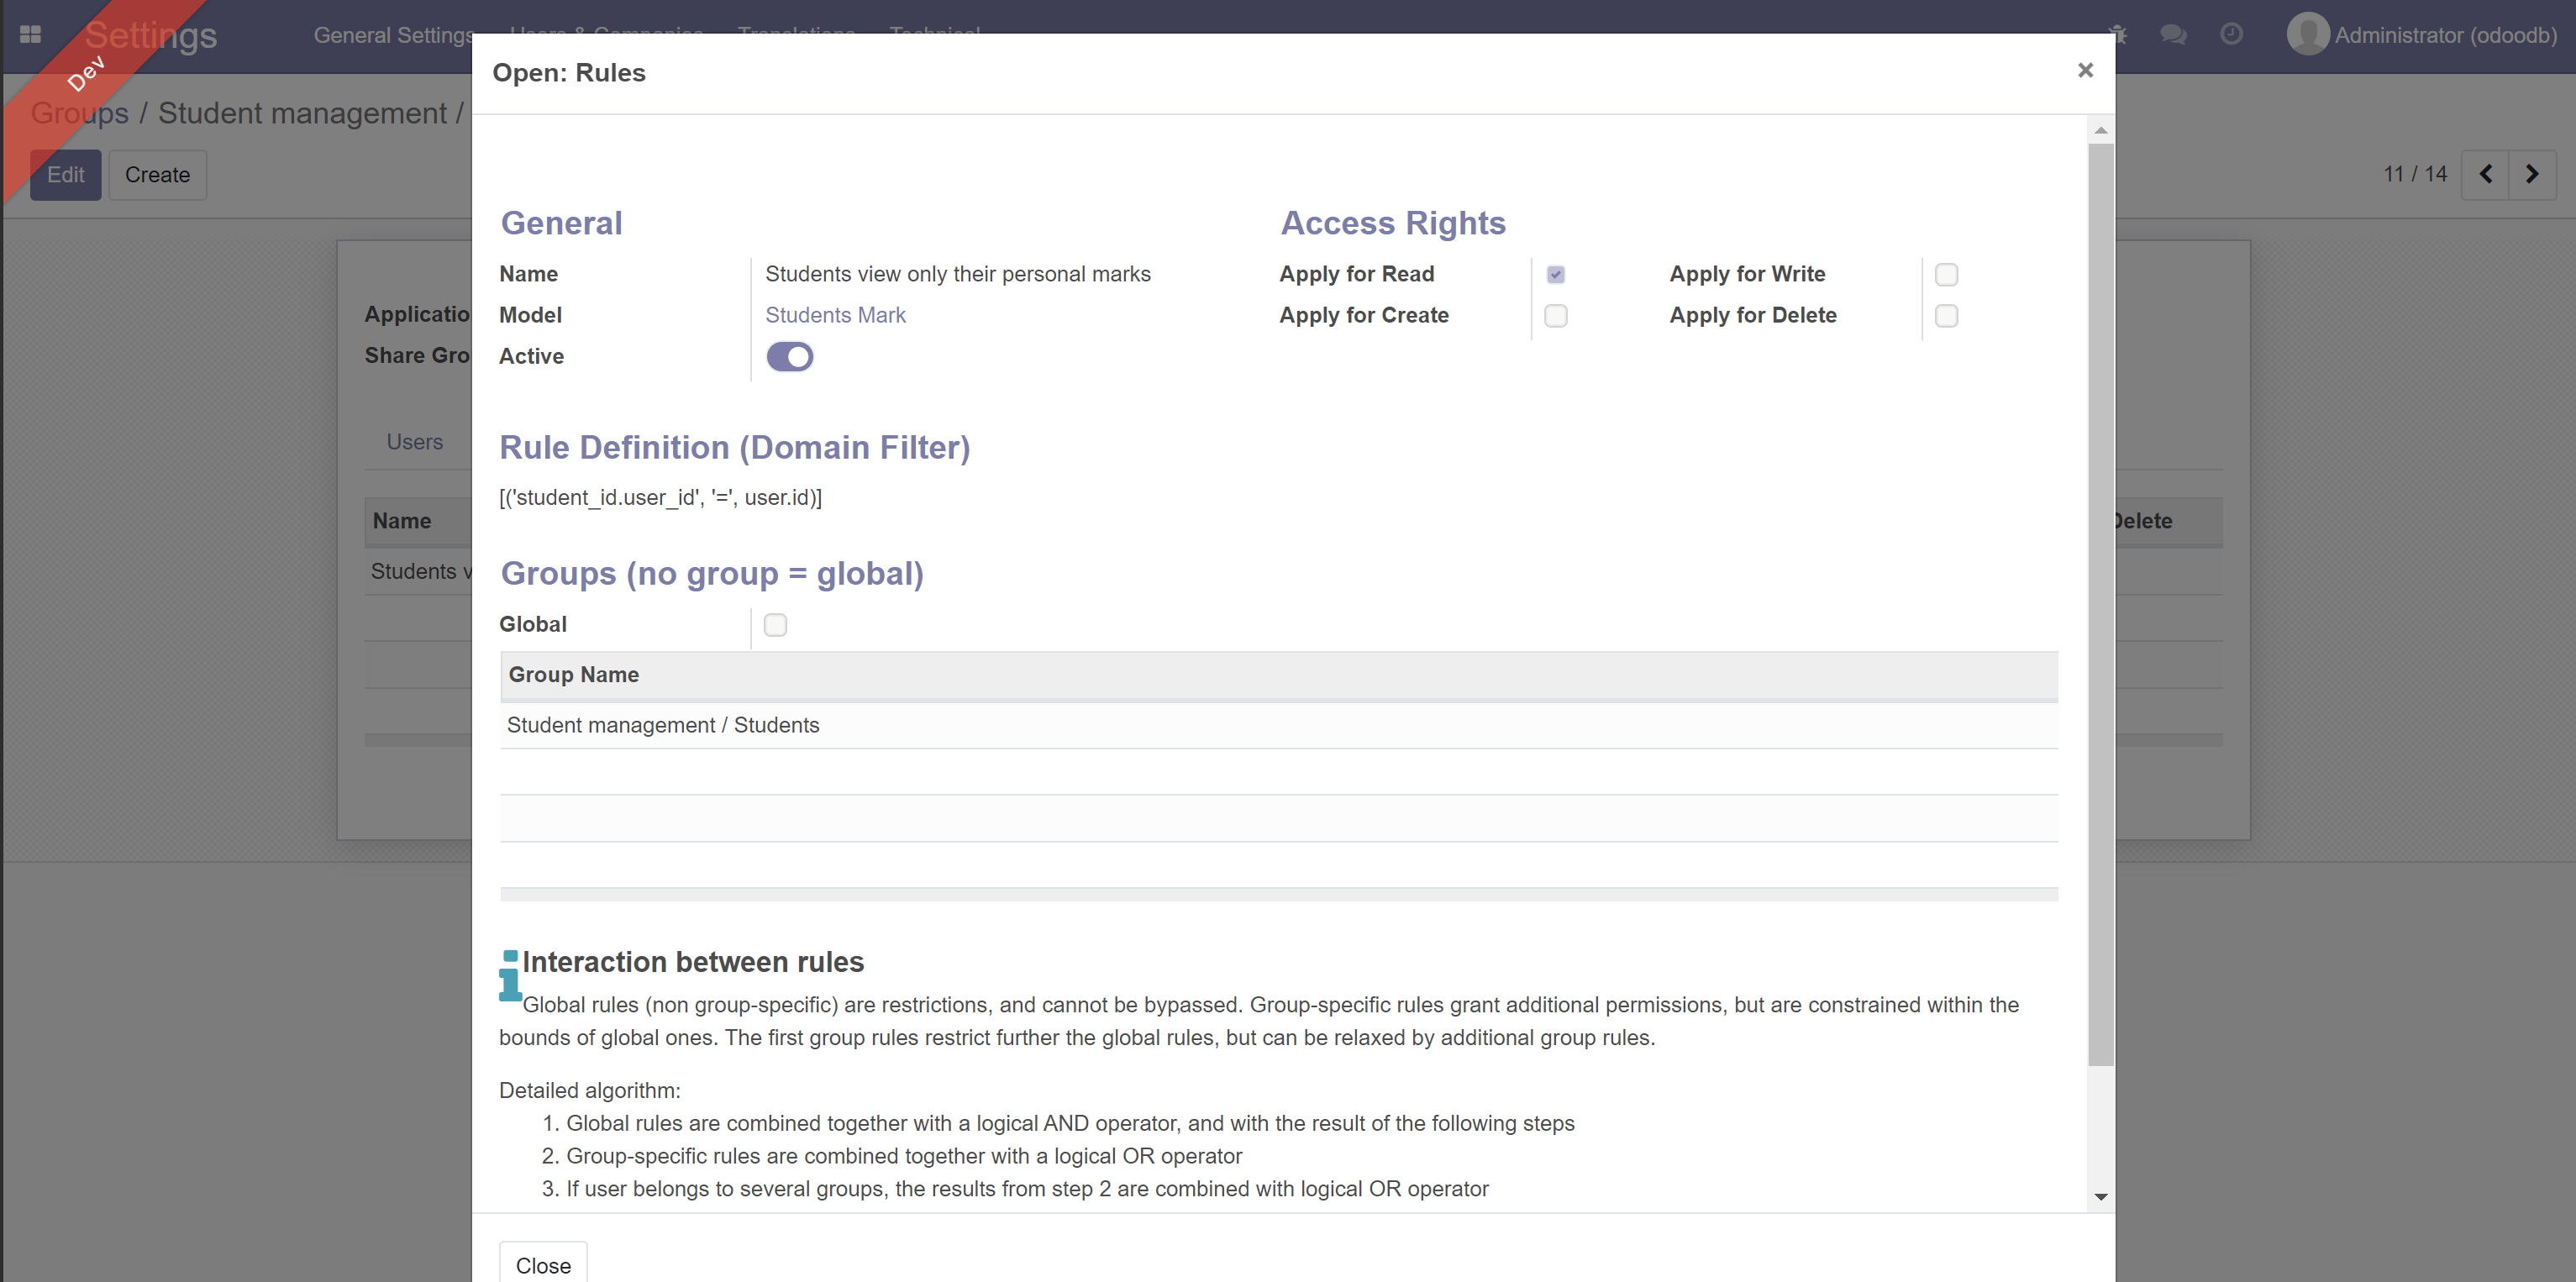Click the debug bug icon in top bar
2576x1282 pixels.
point(2118,34)
